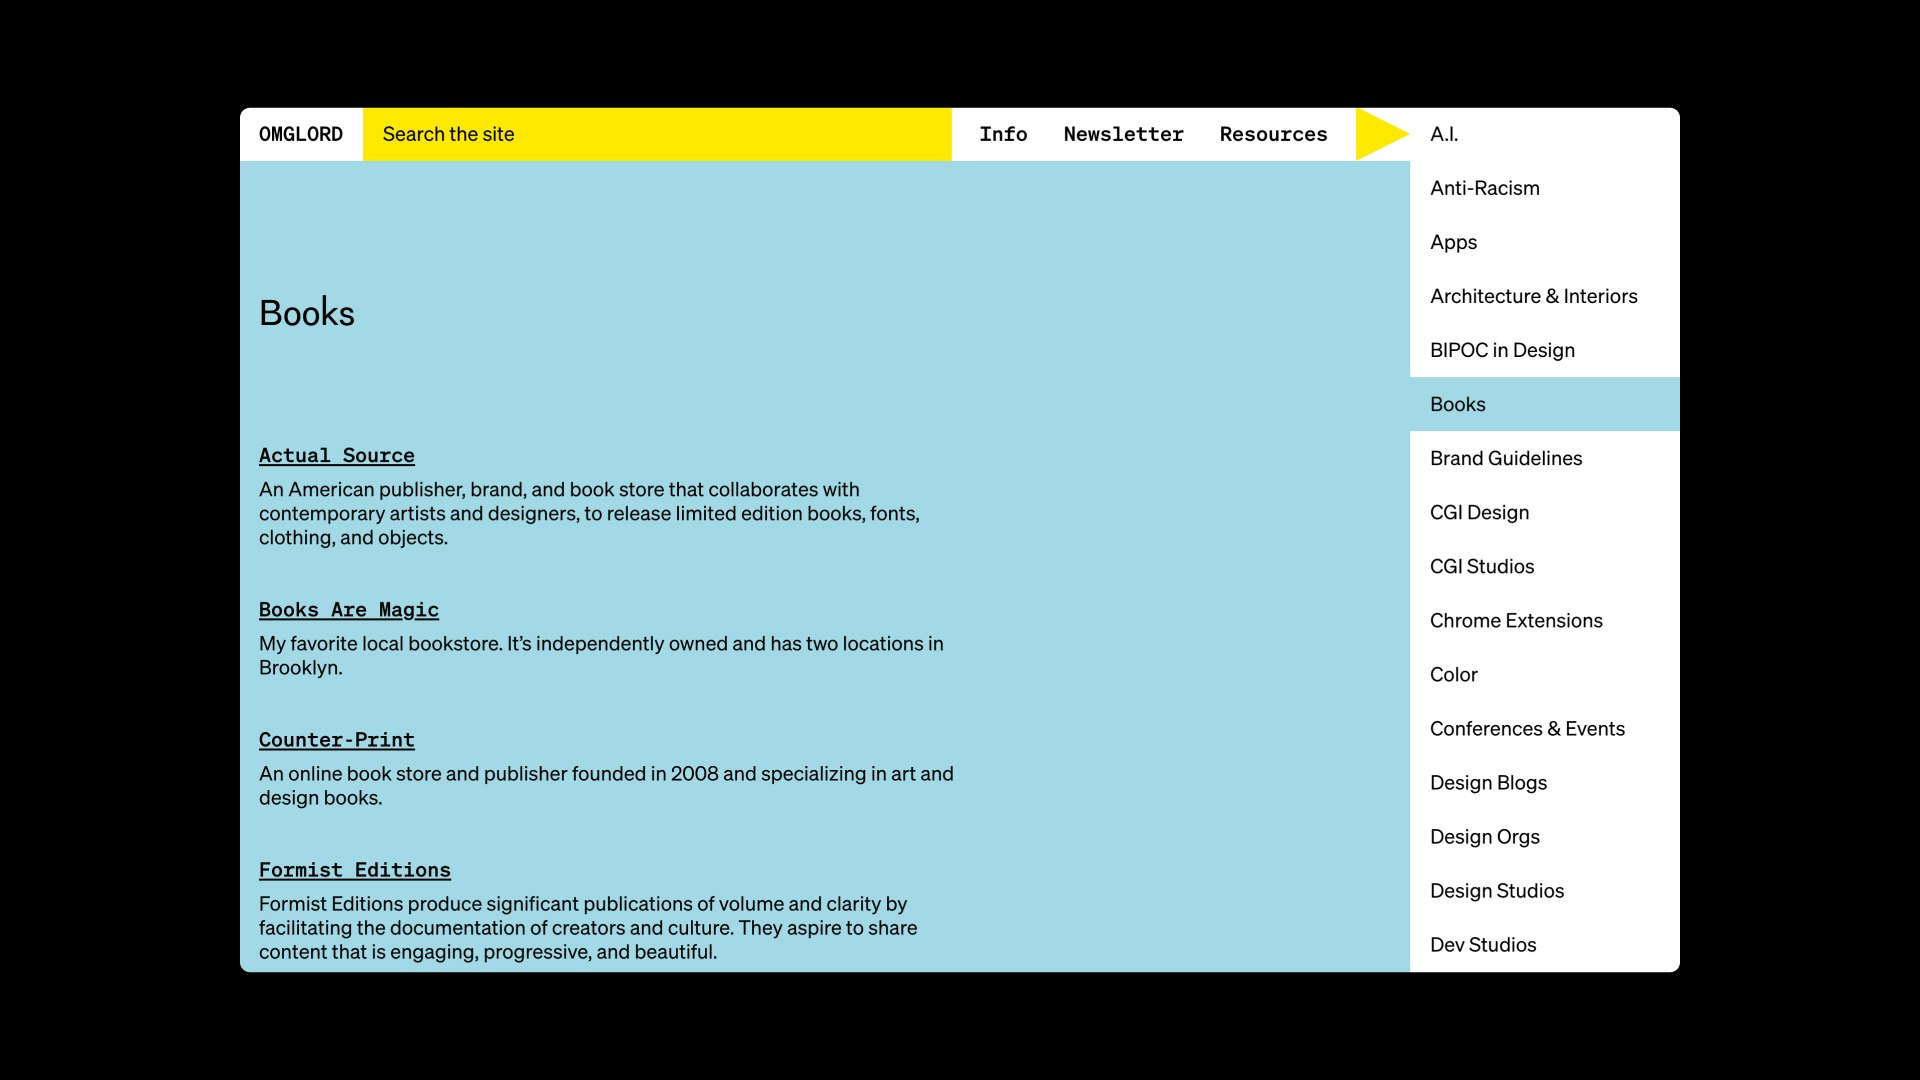Click the yellow arrow next to Resources

(x=1382, y=134)
